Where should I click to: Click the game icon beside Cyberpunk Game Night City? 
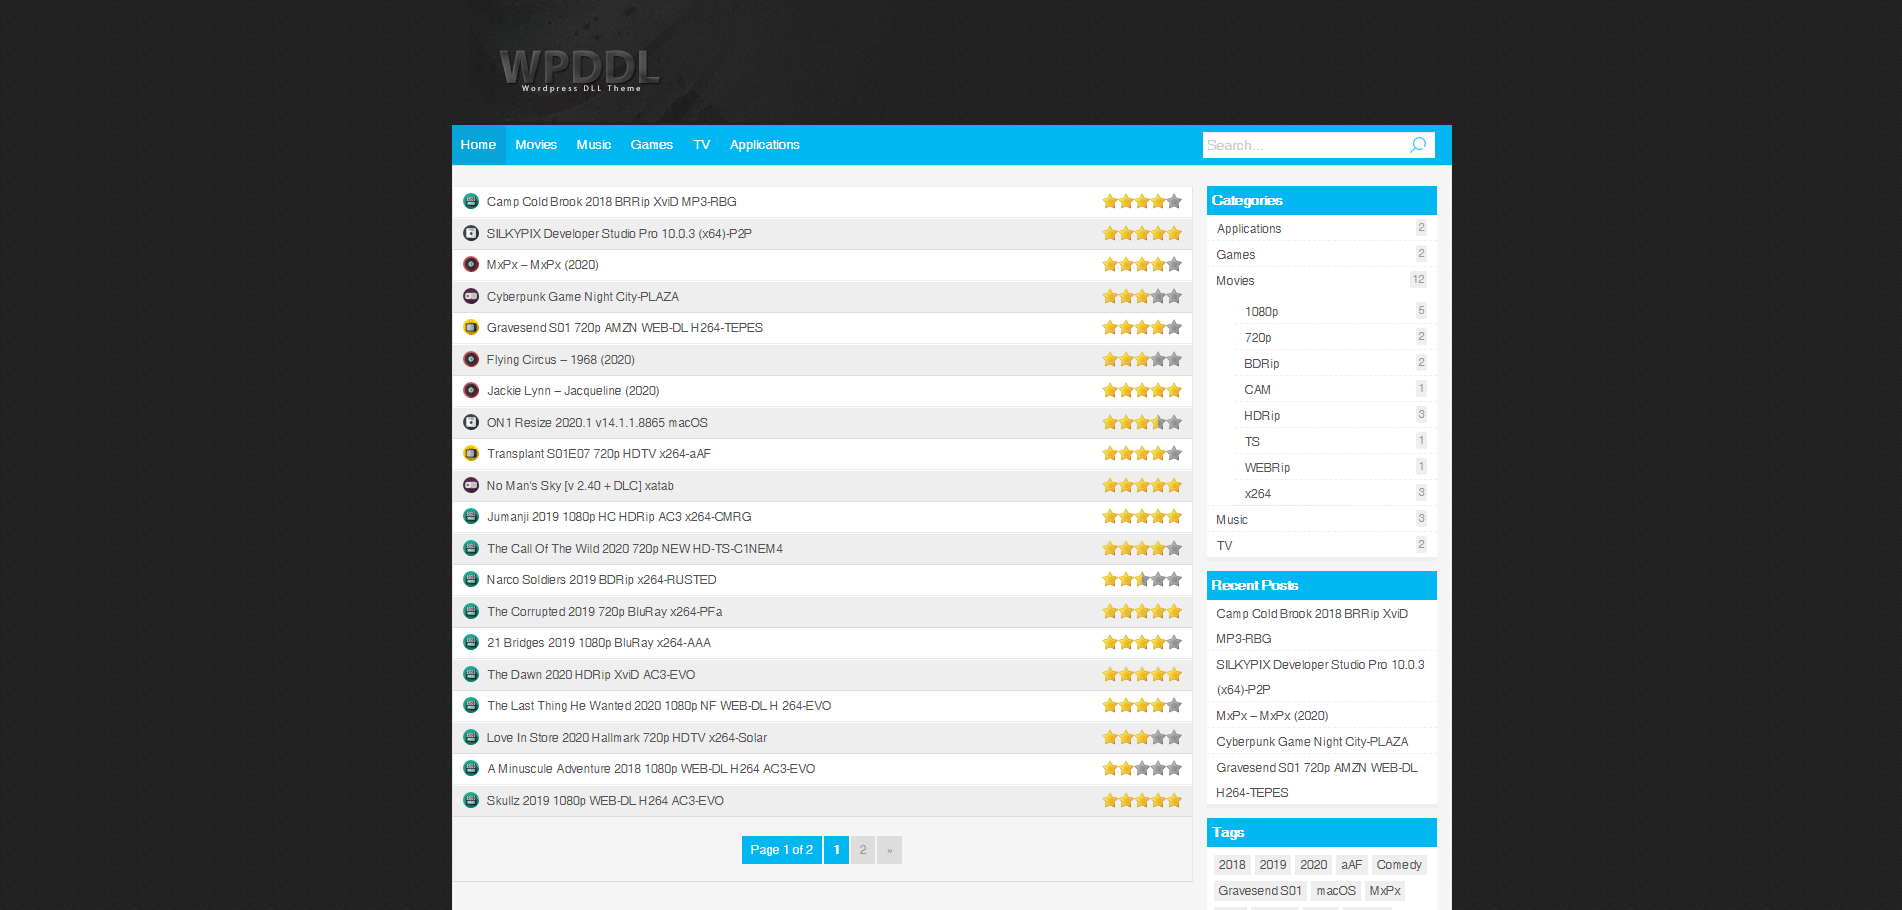coord(471,296)
